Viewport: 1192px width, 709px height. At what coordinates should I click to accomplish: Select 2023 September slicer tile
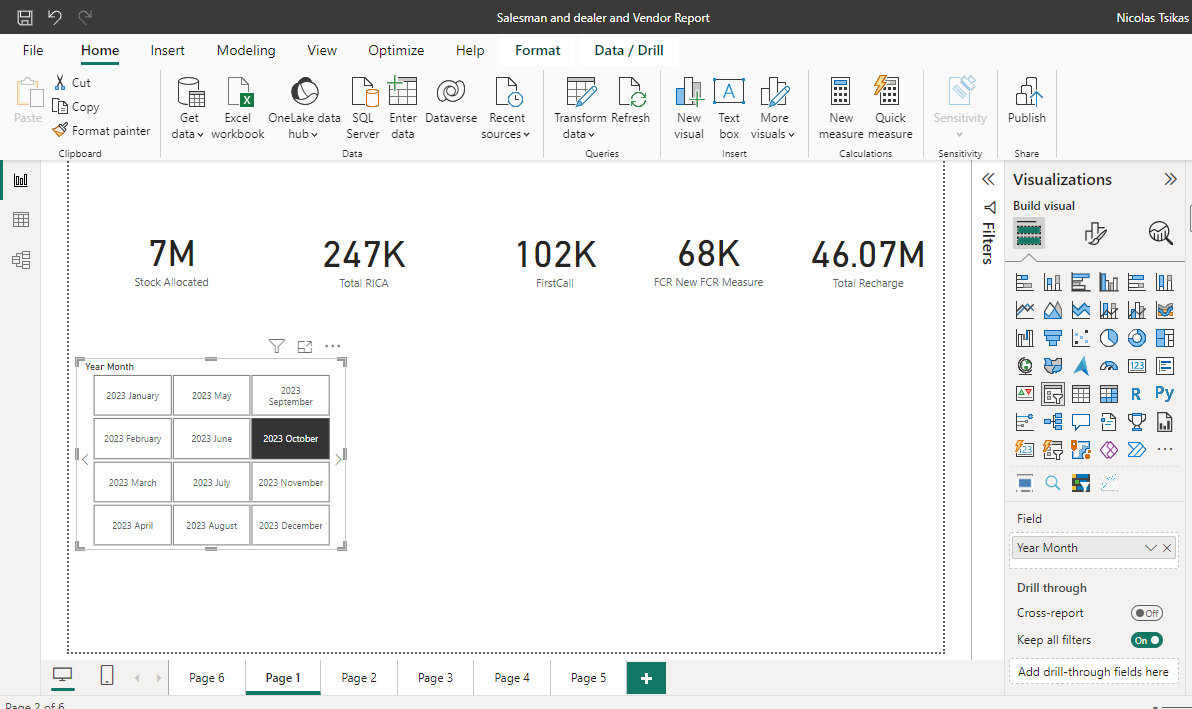coord(290,395)
